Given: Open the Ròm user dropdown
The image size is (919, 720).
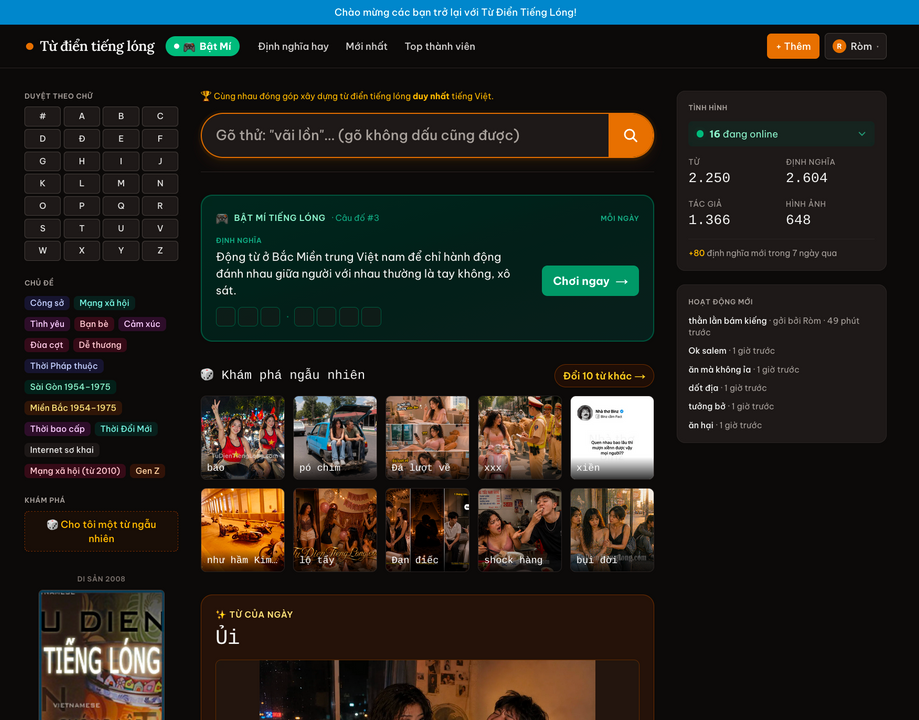Looking at the screenshot, I should pos(856,46).
